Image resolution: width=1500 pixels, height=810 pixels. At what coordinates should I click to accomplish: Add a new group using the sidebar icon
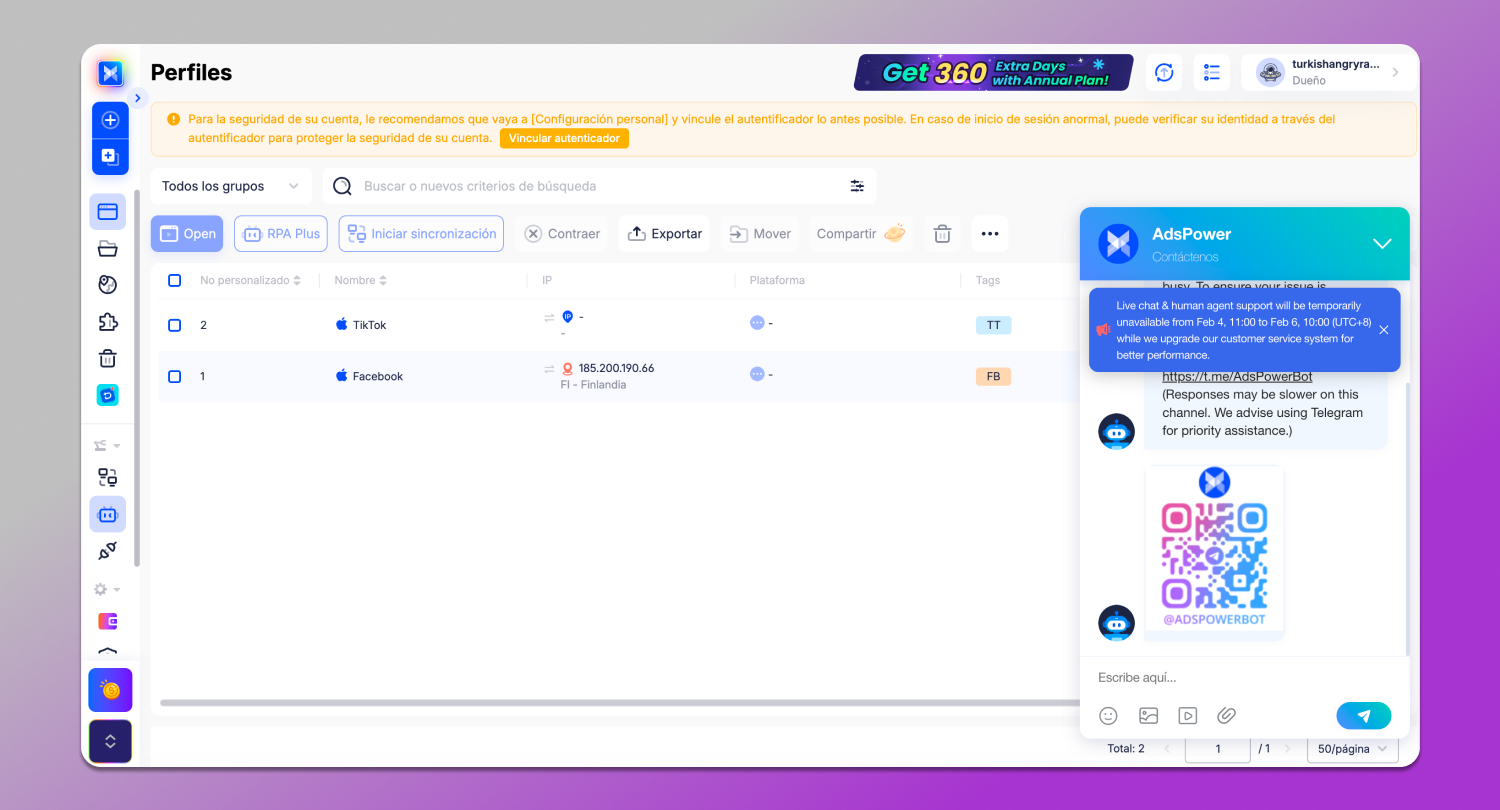(x=110, y=156)
